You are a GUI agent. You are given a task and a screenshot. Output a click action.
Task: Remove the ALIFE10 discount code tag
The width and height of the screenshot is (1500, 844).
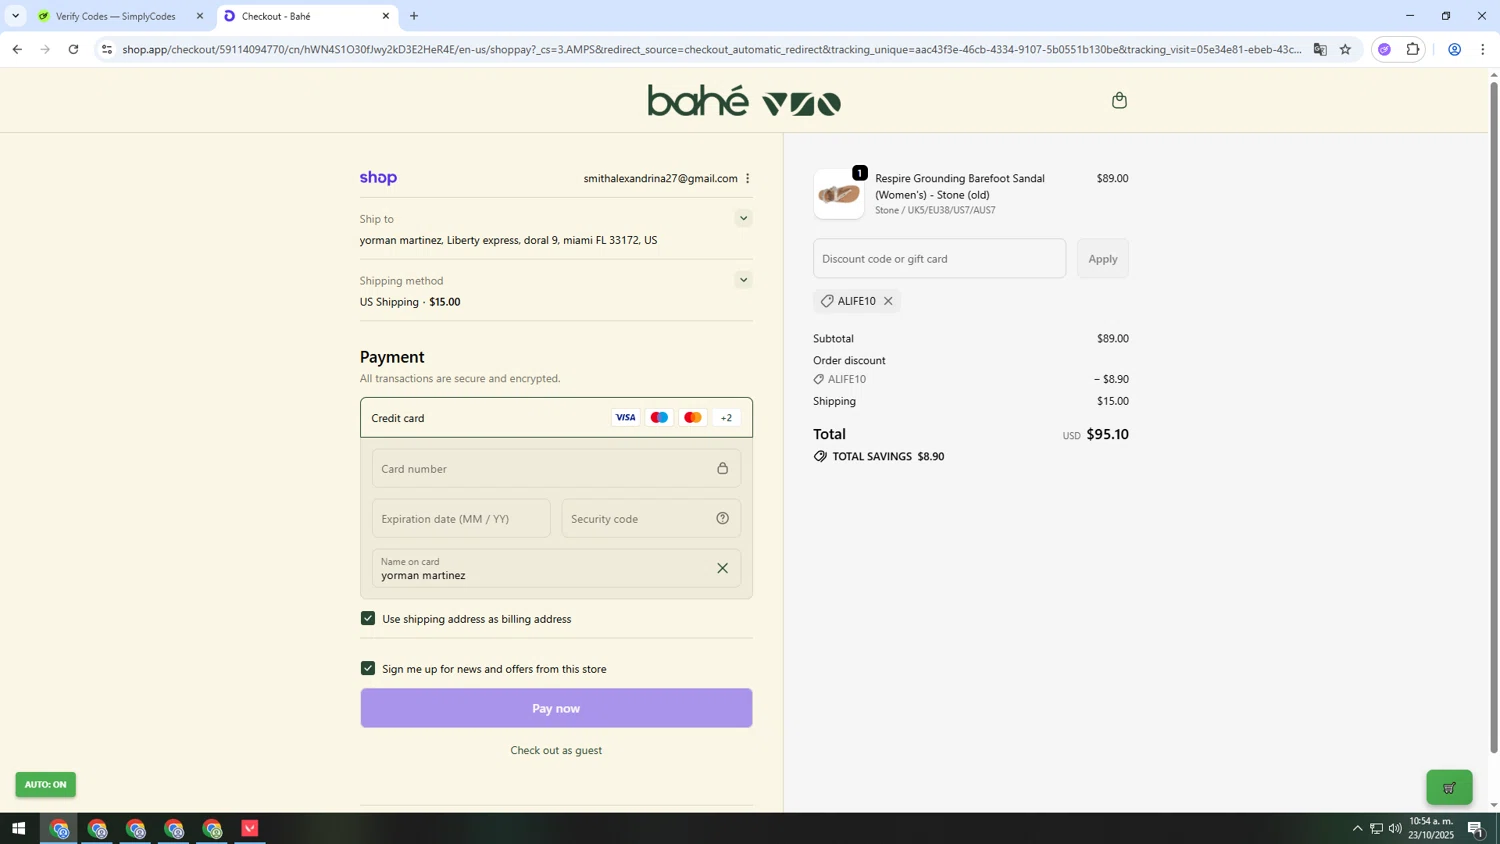pyautogui.click(x=888, y=301)
